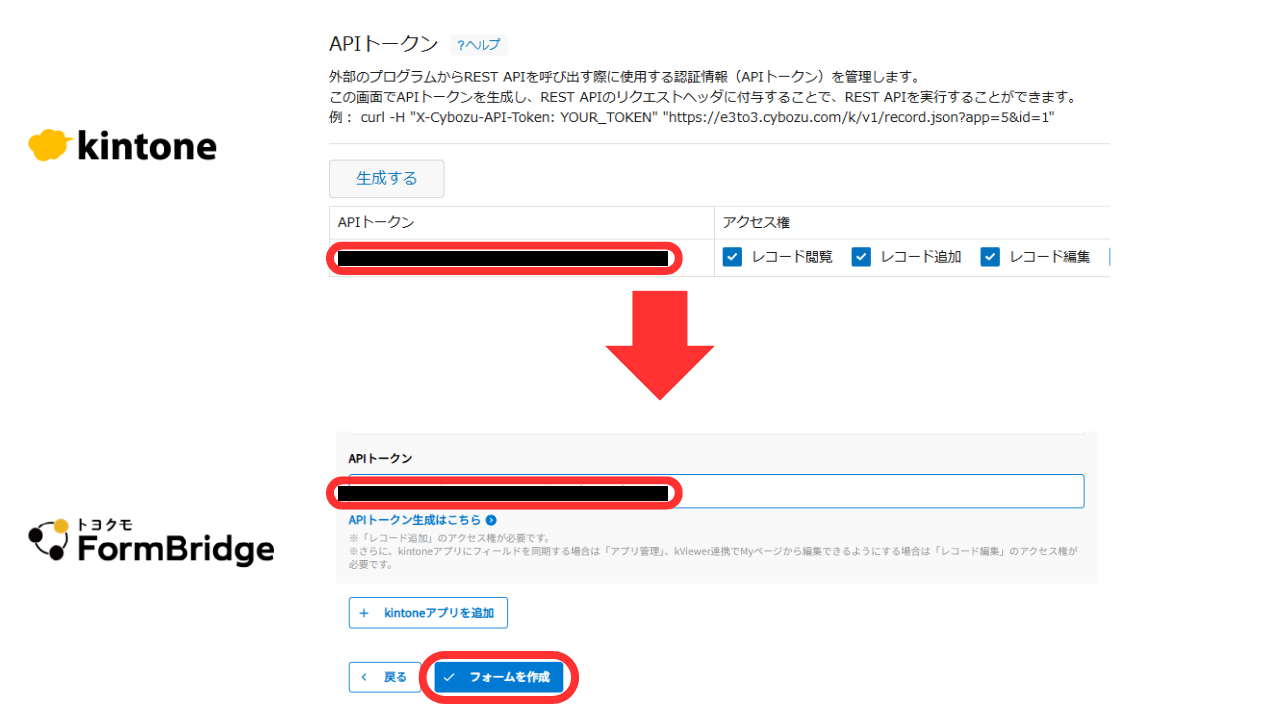Click the アクセス権 column header
The height and width of the screenshot is (720, 1280).
click(x=912, y=222)
